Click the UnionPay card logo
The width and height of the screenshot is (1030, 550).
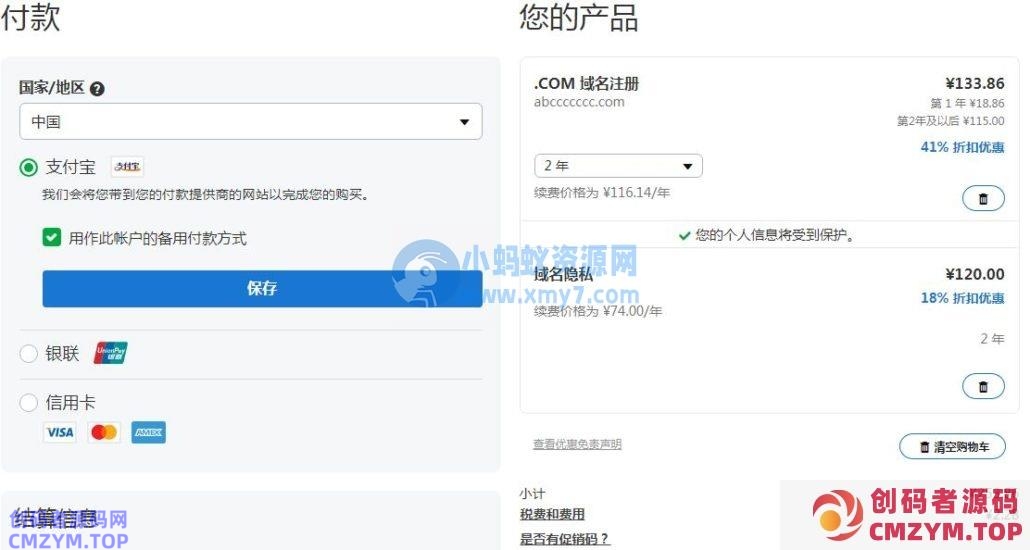click(x=111, y=353)
